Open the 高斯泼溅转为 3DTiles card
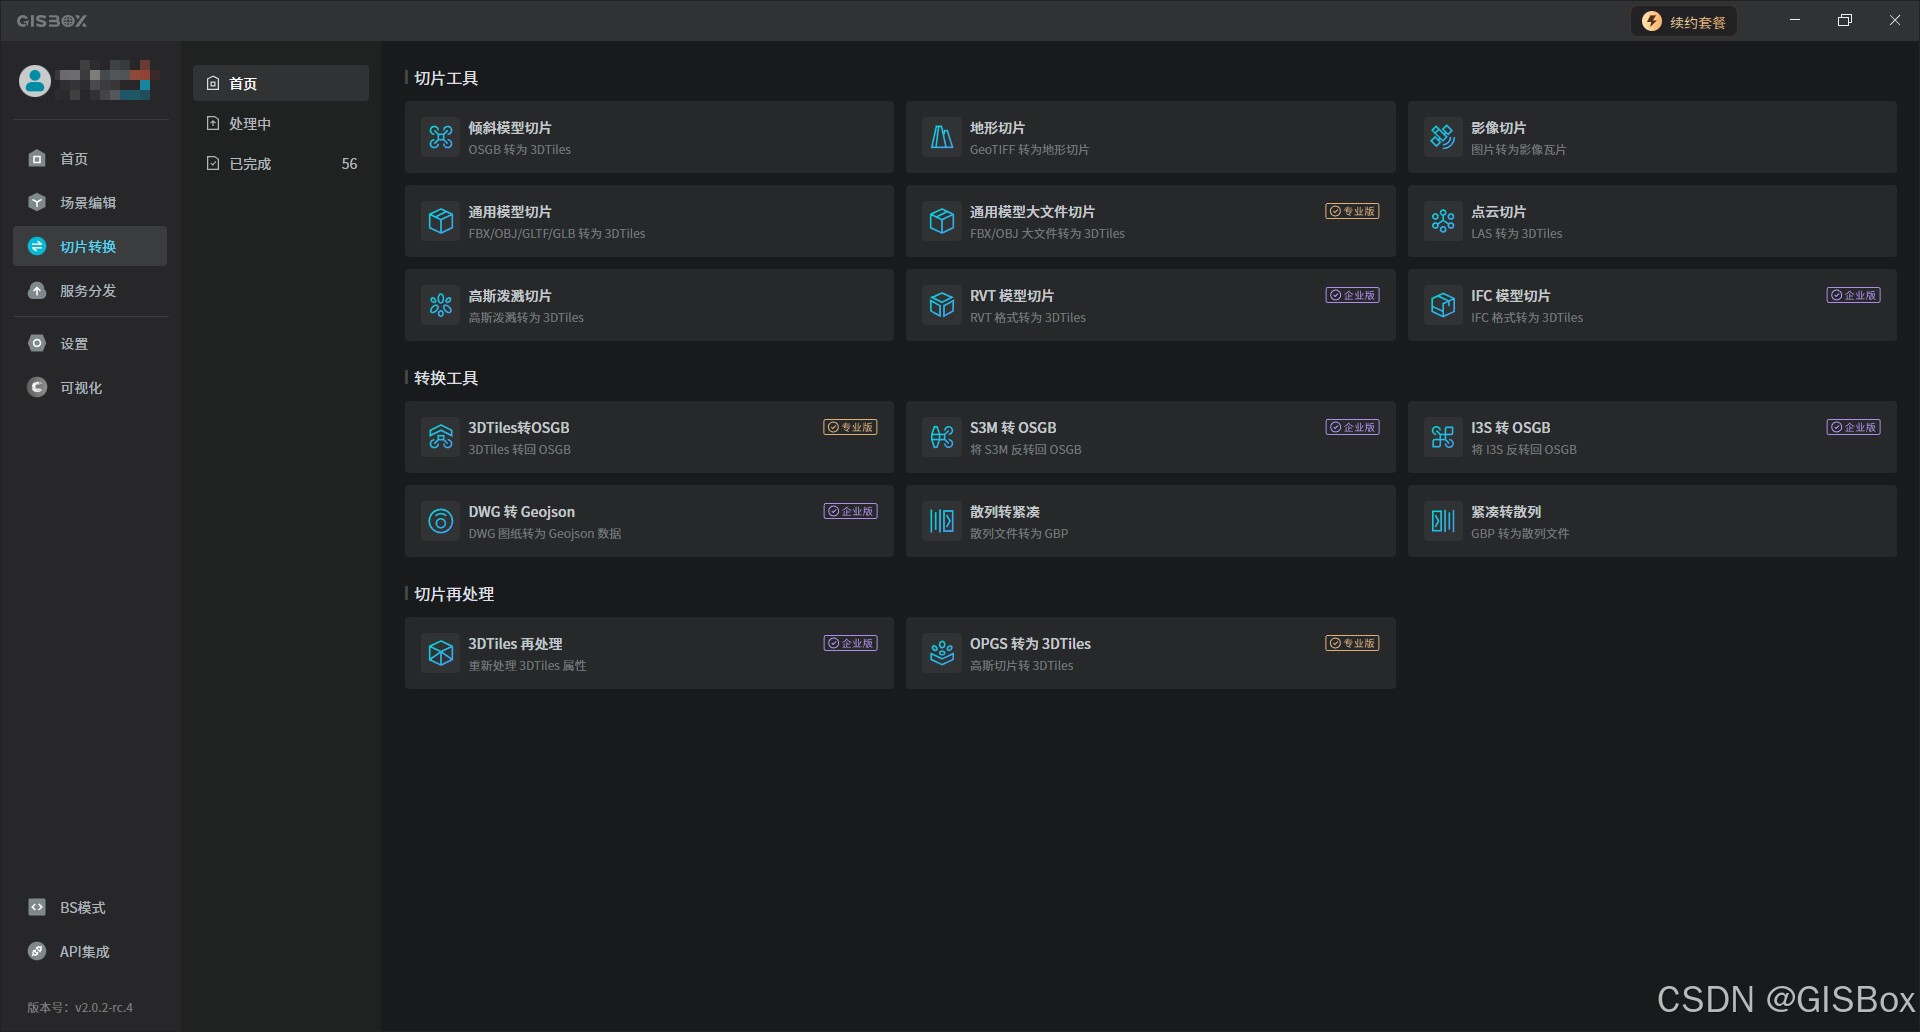The image size is (1920, 1032). [649, 305]
